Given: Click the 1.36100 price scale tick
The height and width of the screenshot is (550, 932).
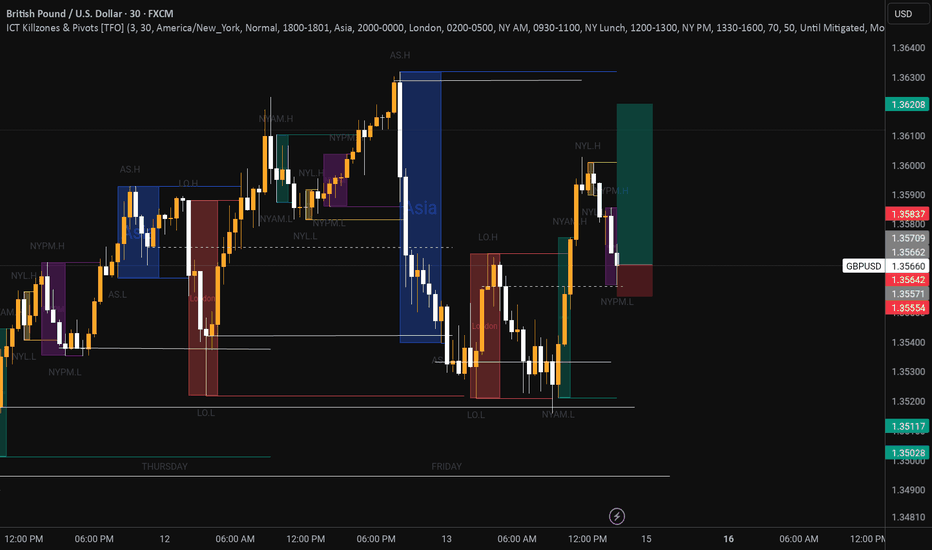Looking at the screenshot, I should point(908,136).
